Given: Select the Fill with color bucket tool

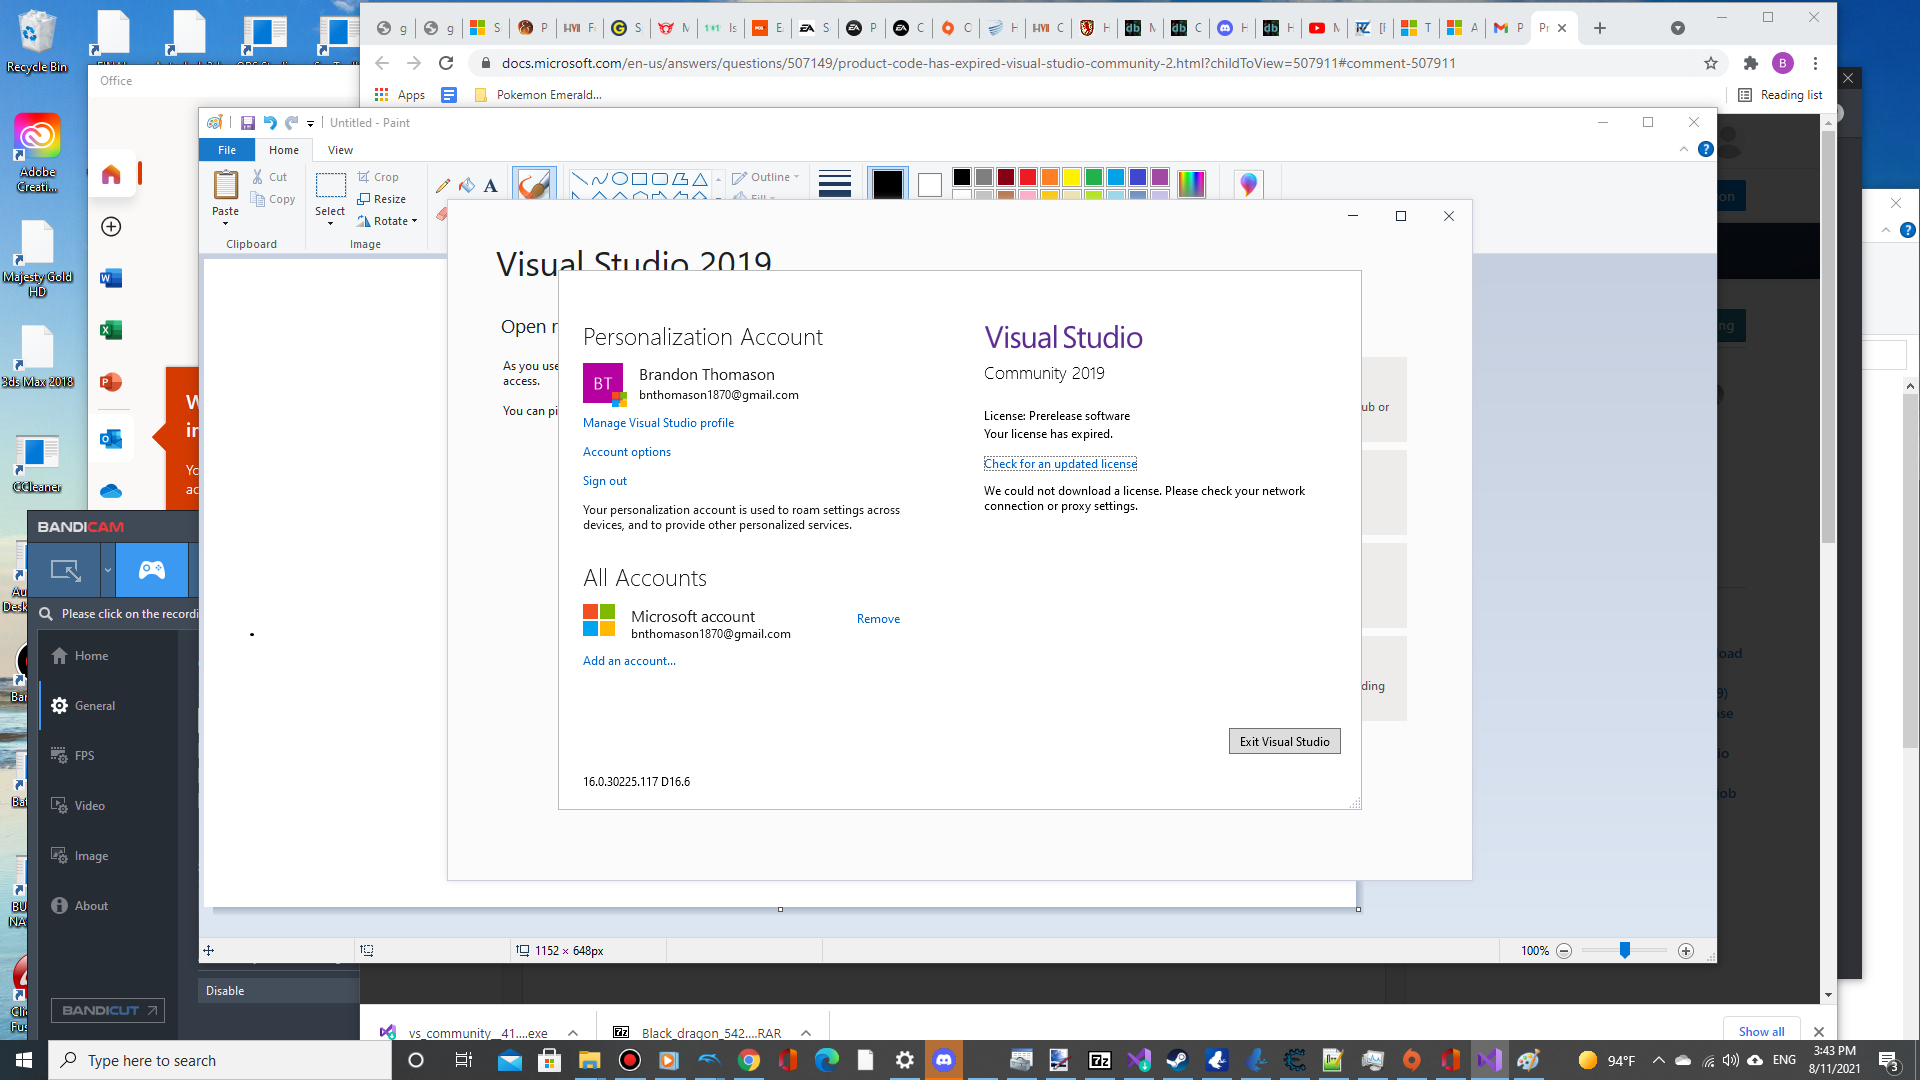Looking at the screenshot, I should tap(466, 185).
